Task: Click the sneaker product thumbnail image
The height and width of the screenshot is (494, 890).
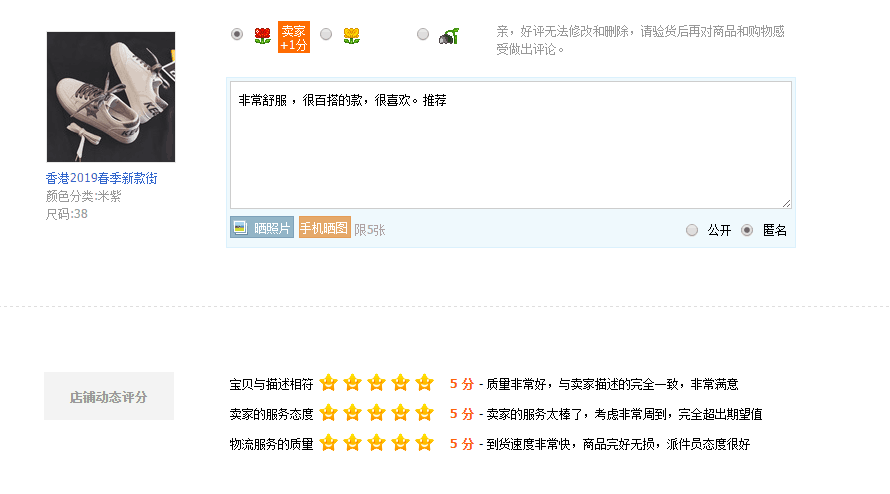Action: point(111,97)
